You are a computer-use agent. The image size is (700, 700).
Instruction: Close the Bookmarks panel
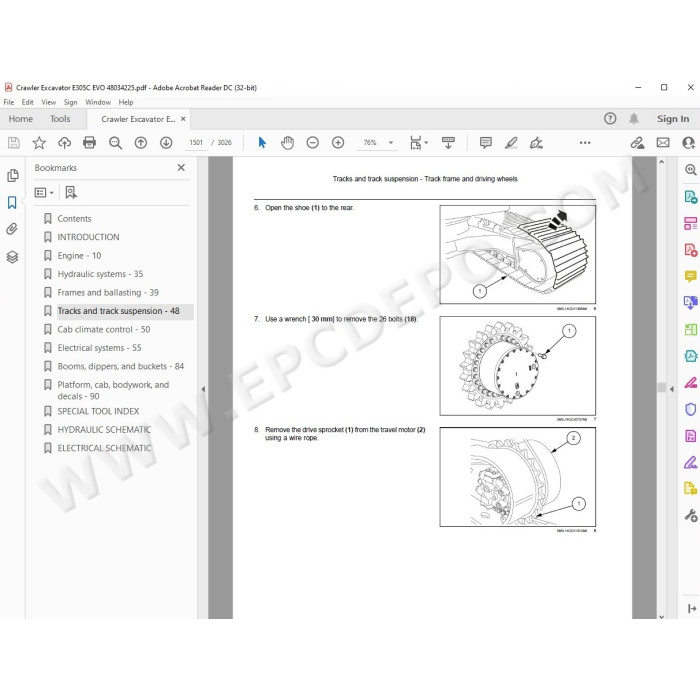pyautogui.click(x=181, y=168)
